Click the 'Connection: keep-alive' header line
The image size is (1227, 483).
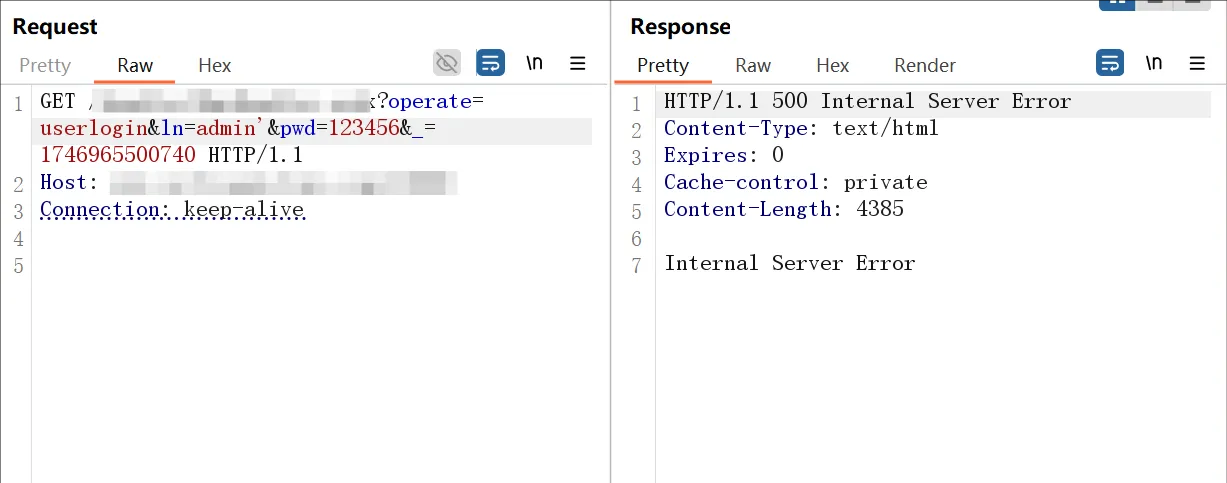coord(172,209)
